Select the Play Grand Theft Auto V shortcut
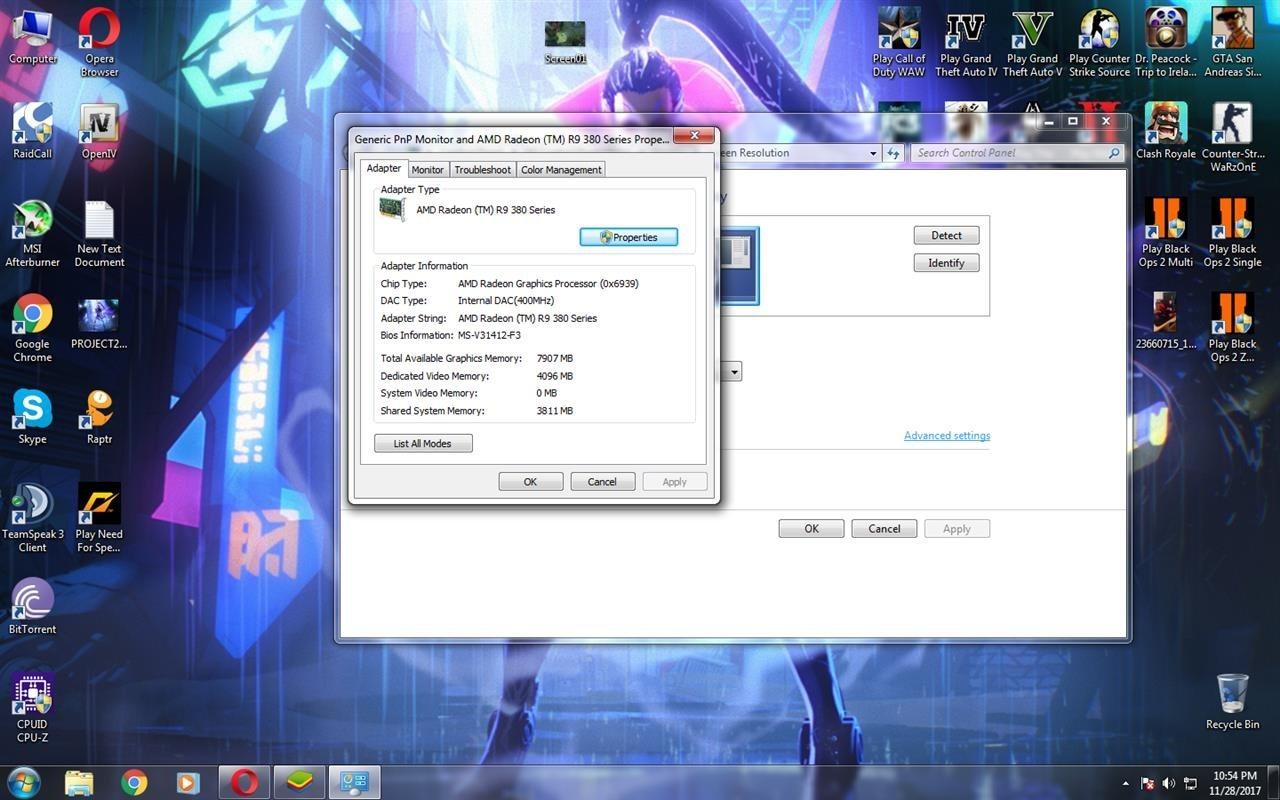 [1032, 41]
